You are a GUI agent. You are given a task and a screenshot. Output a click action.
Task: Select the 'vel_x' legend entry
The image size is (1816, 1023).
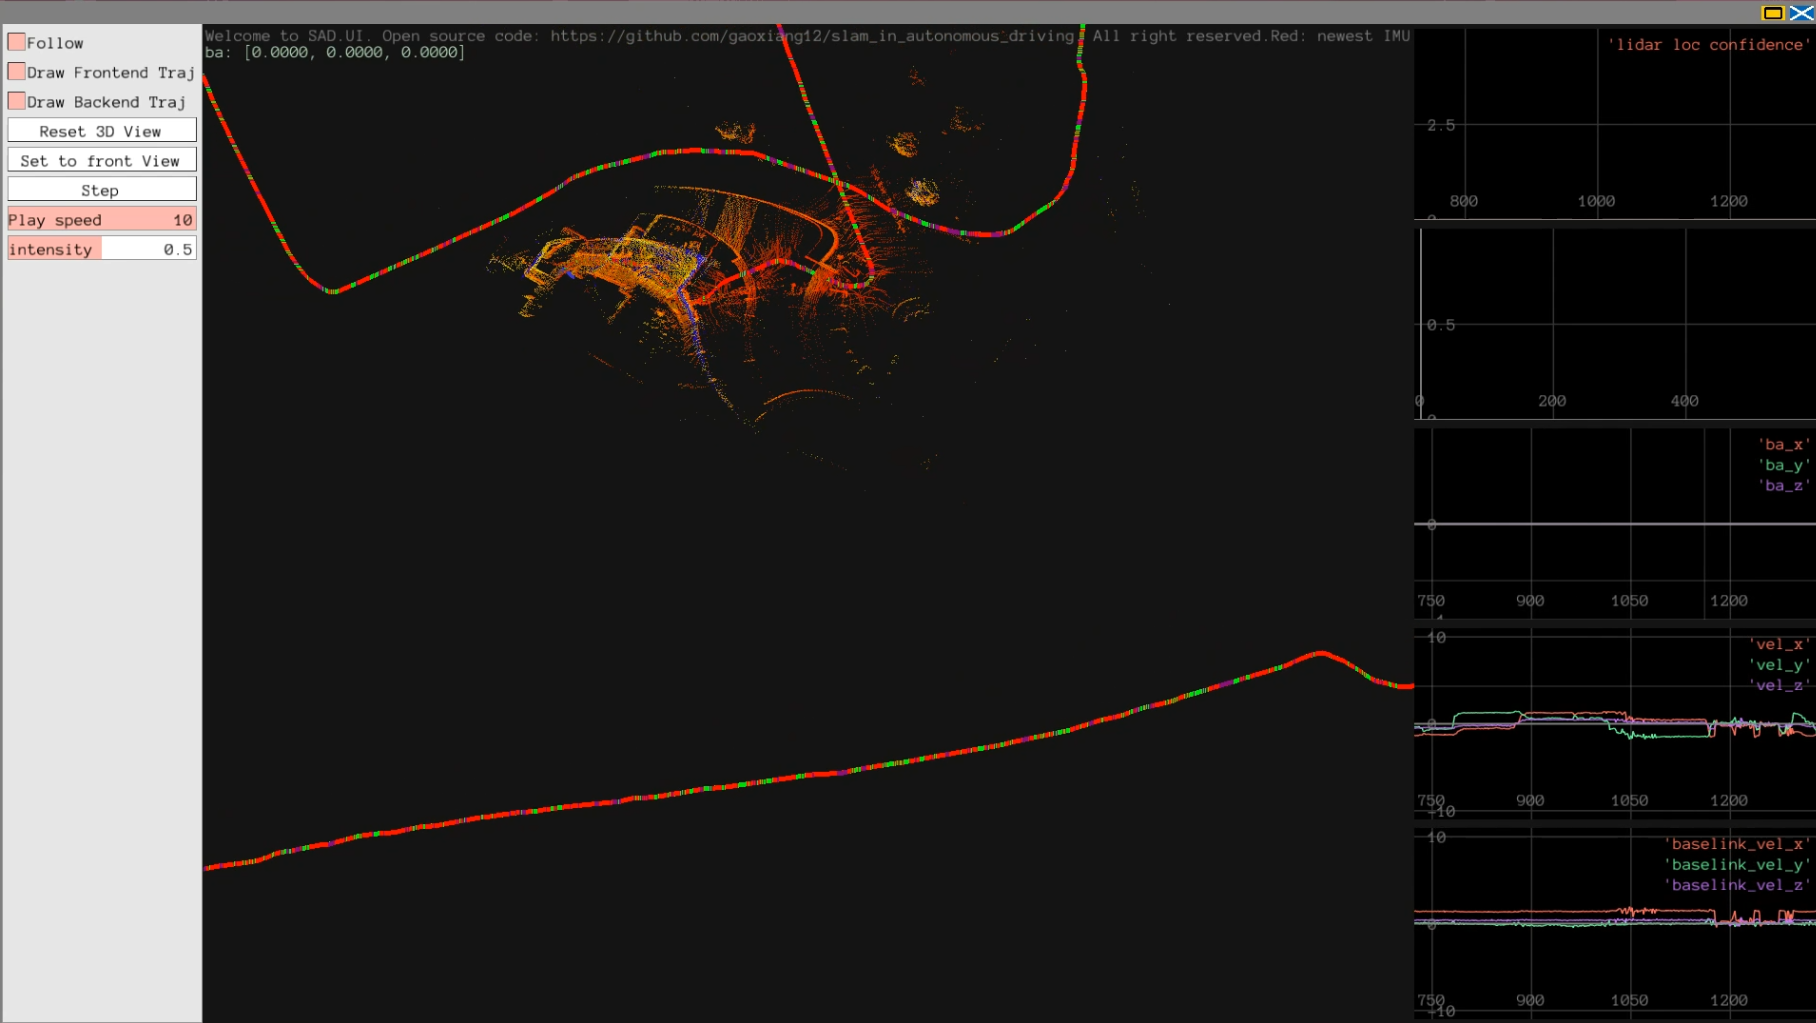(1779, 645)
